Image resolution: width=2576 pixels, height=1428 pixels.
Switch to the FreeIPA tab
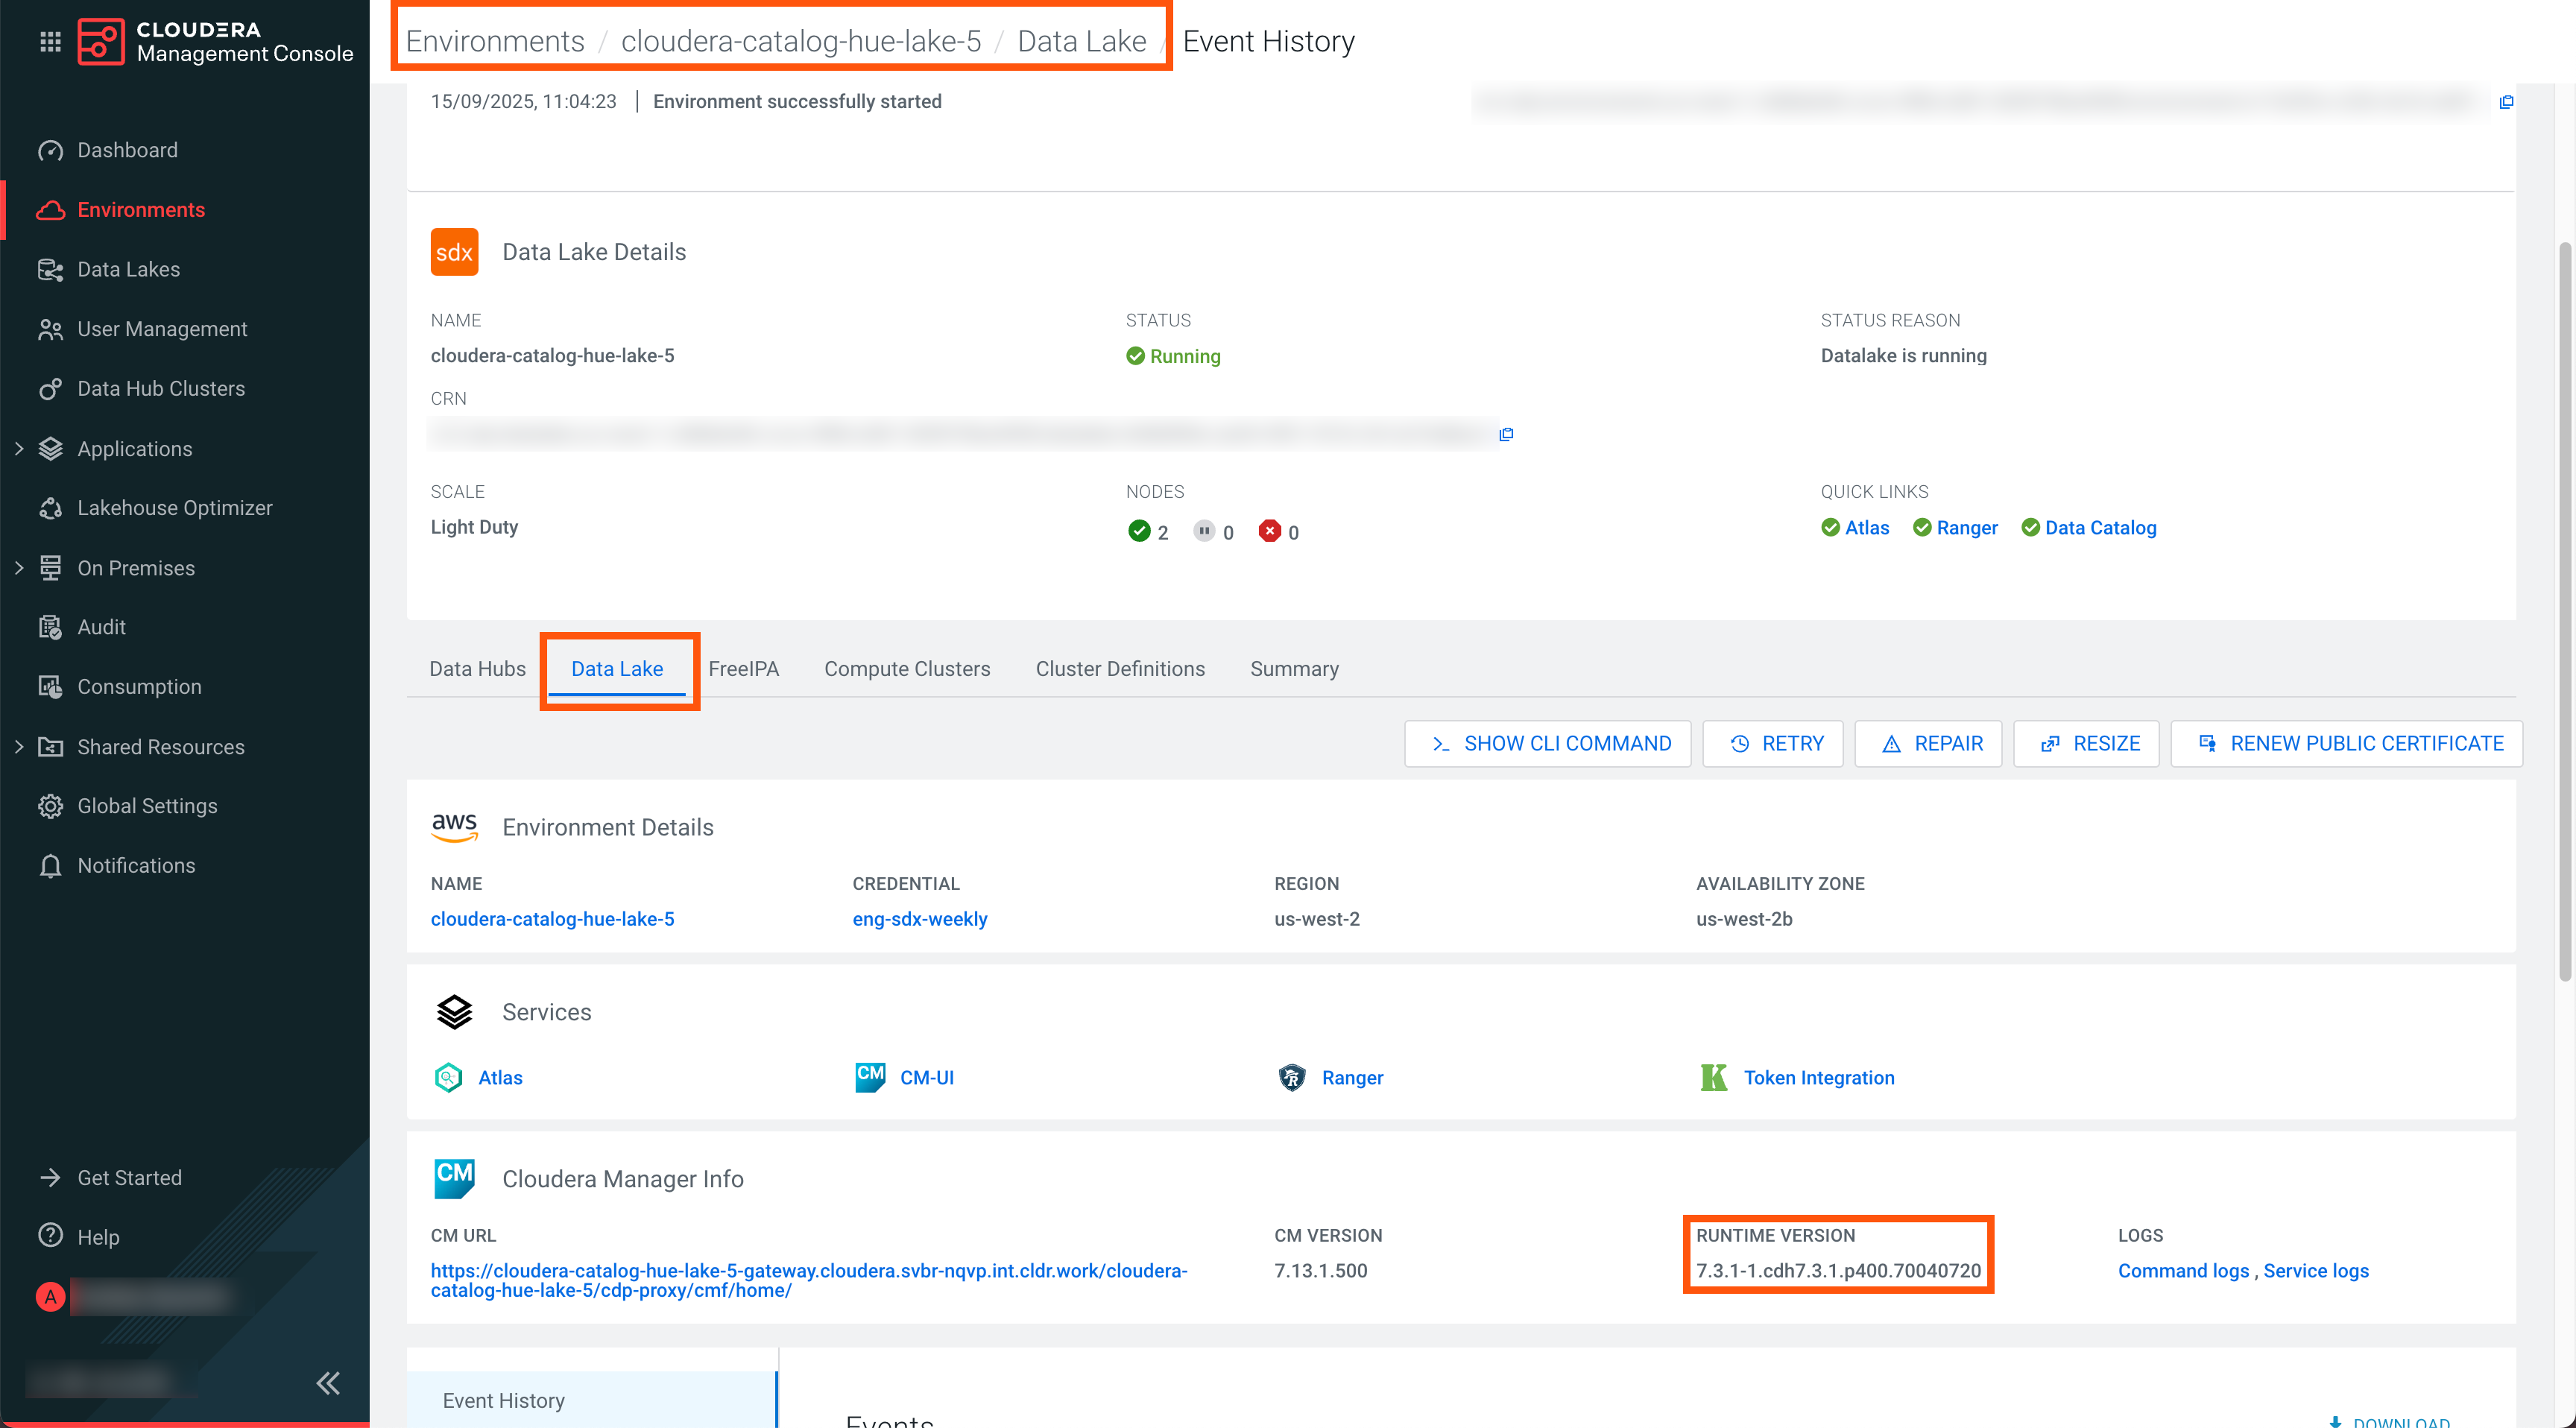click(743, 669)
